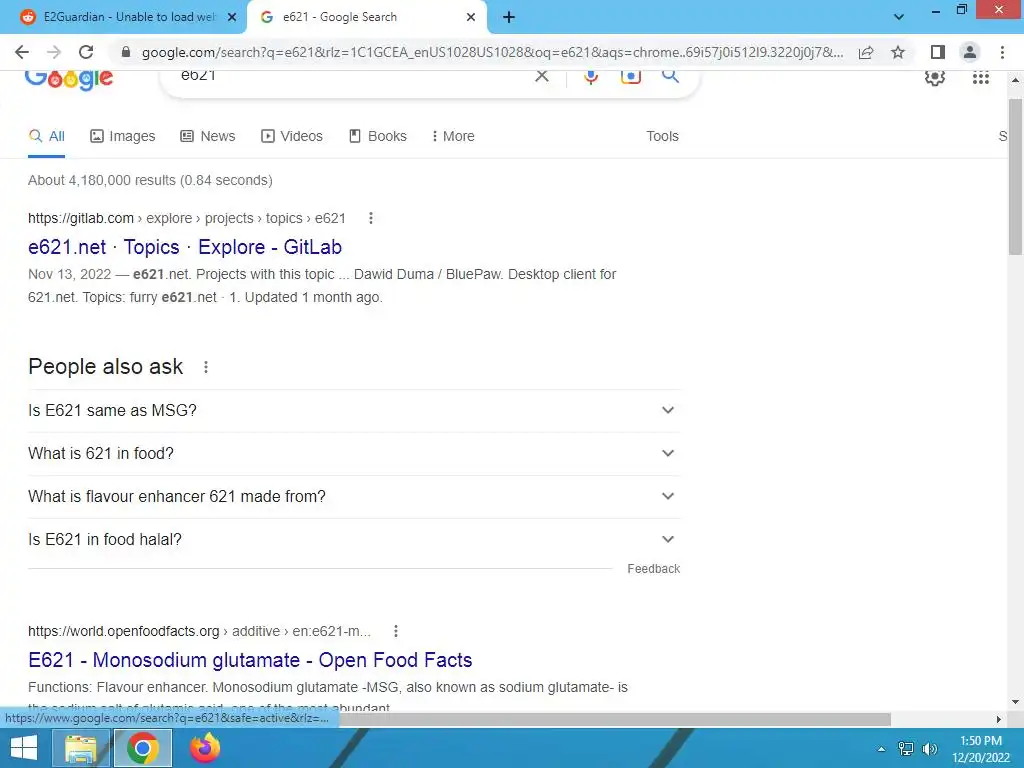Image resolution: width=1024 pixels, height=768 pixels.
Task: Open the tab search dropdown arrow
Action: (x=899, y=17)
